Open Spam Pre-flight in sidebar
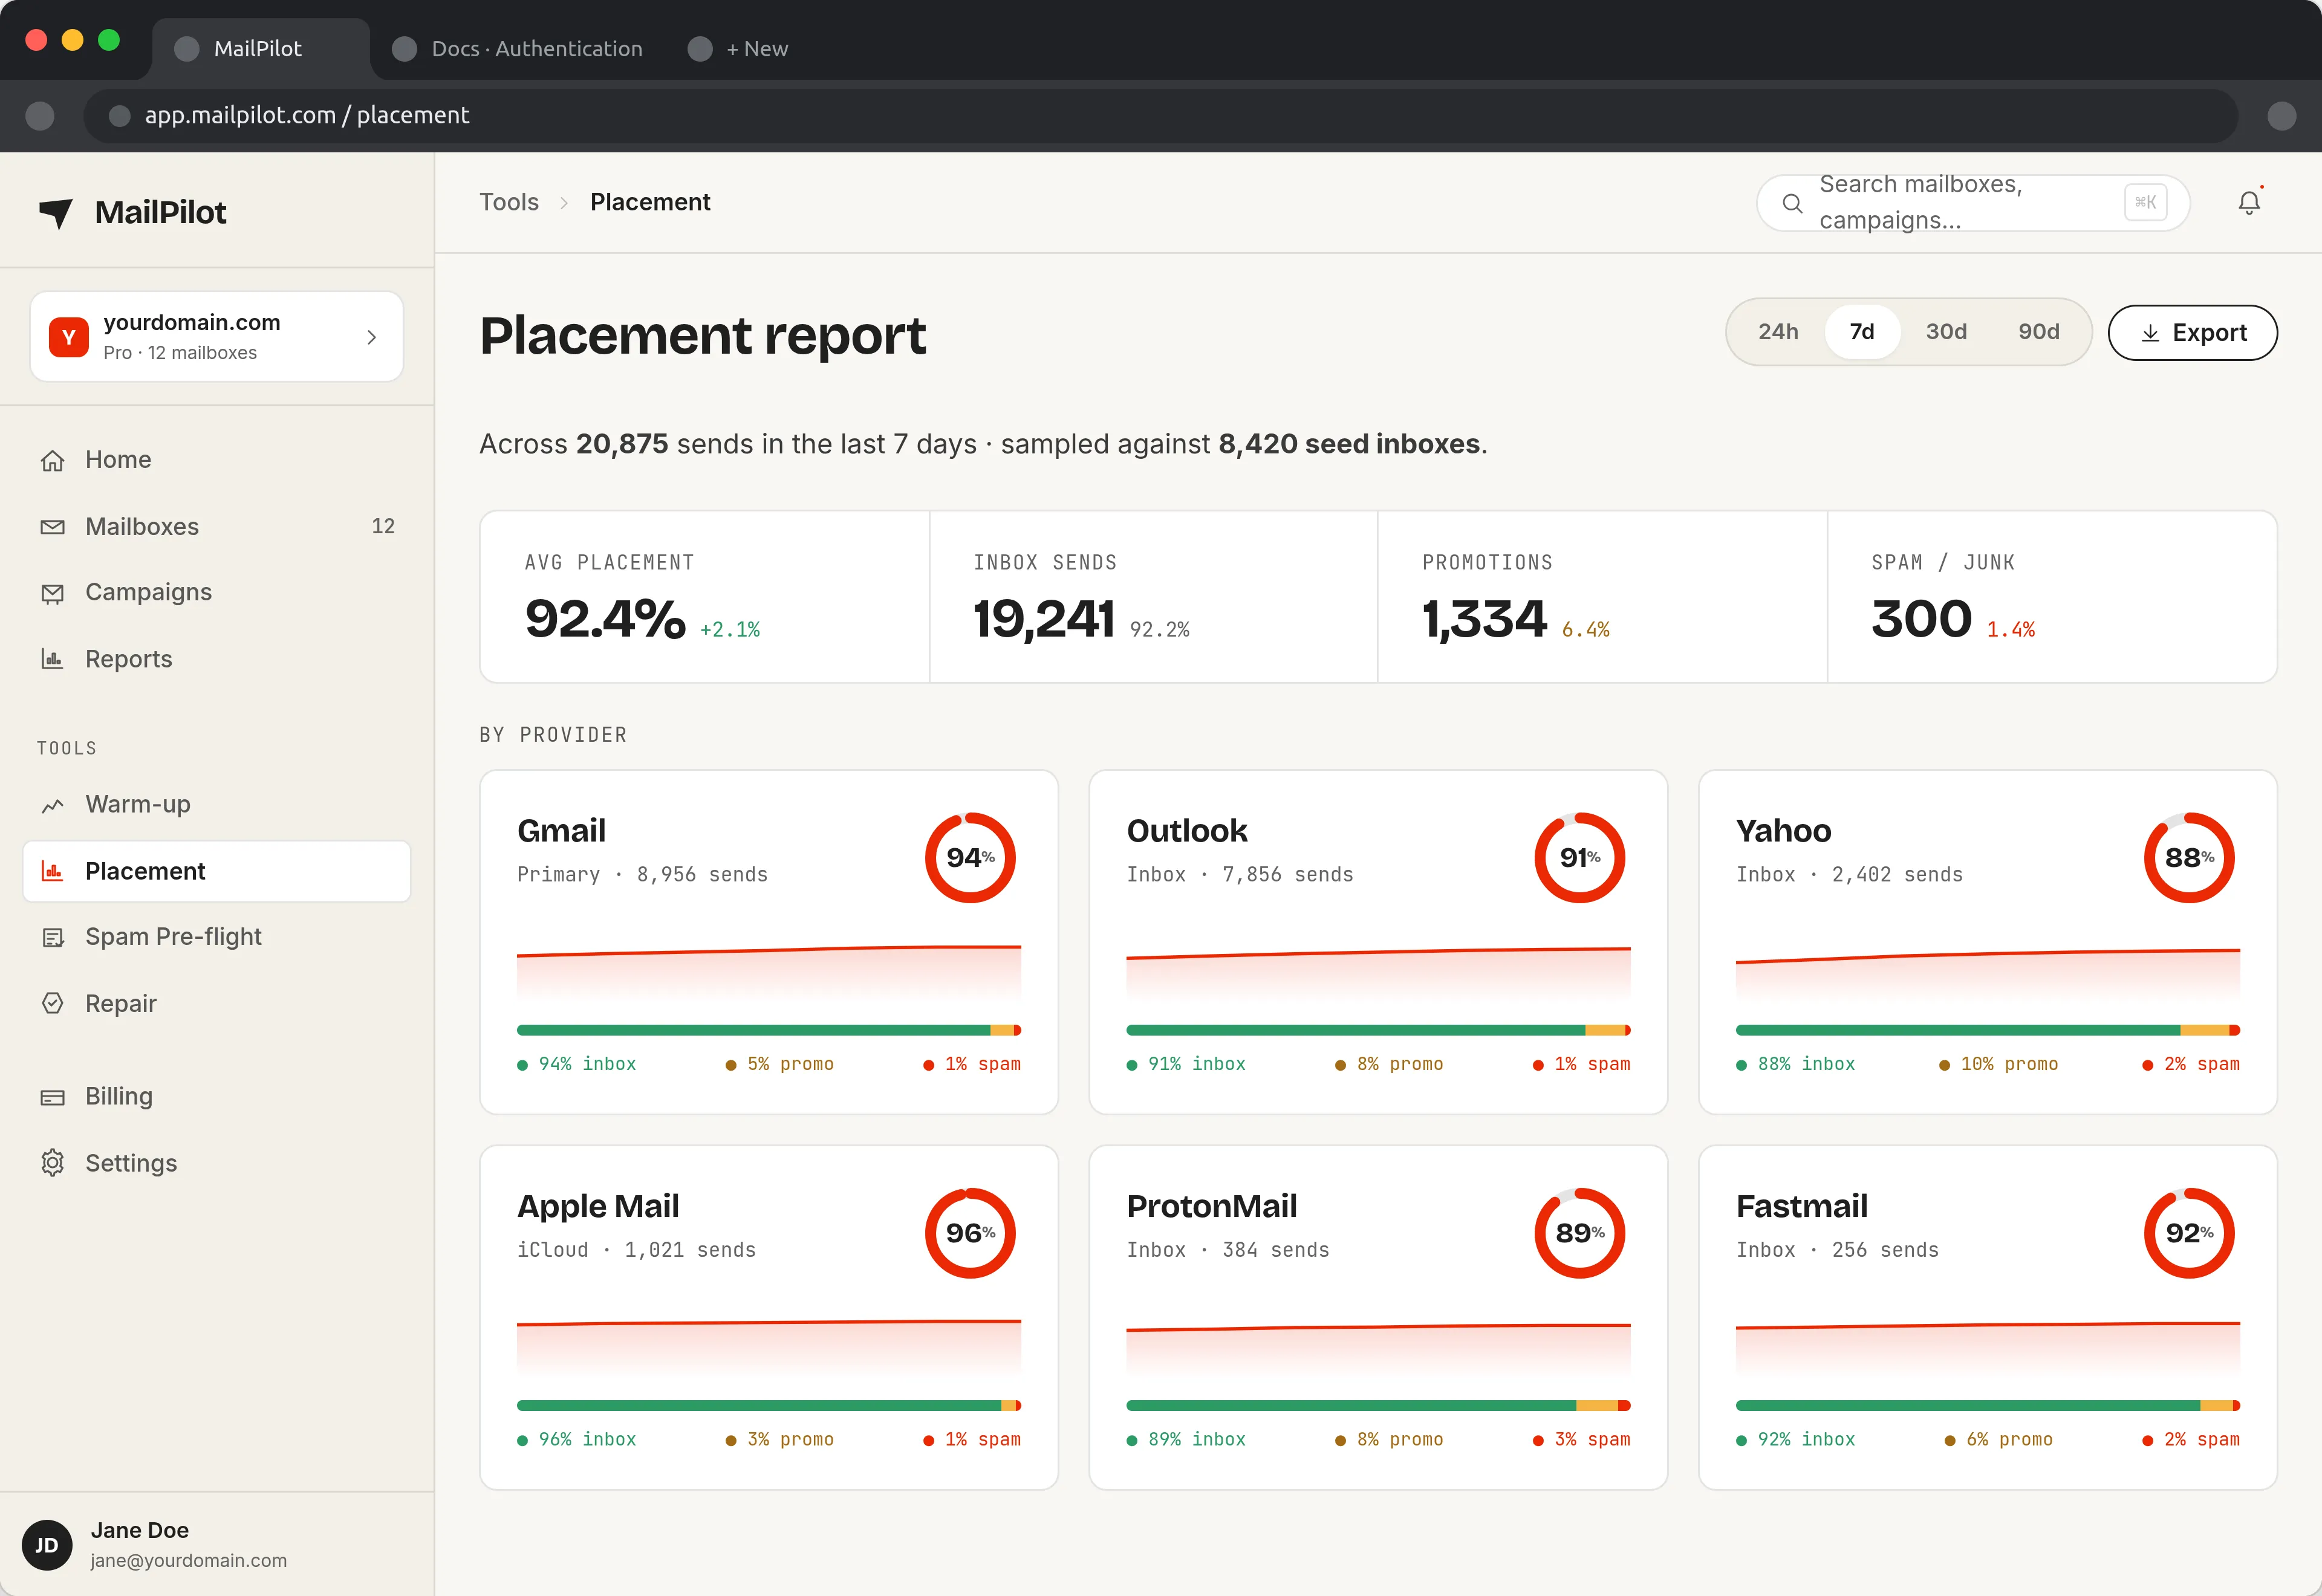 coord(216,937)
